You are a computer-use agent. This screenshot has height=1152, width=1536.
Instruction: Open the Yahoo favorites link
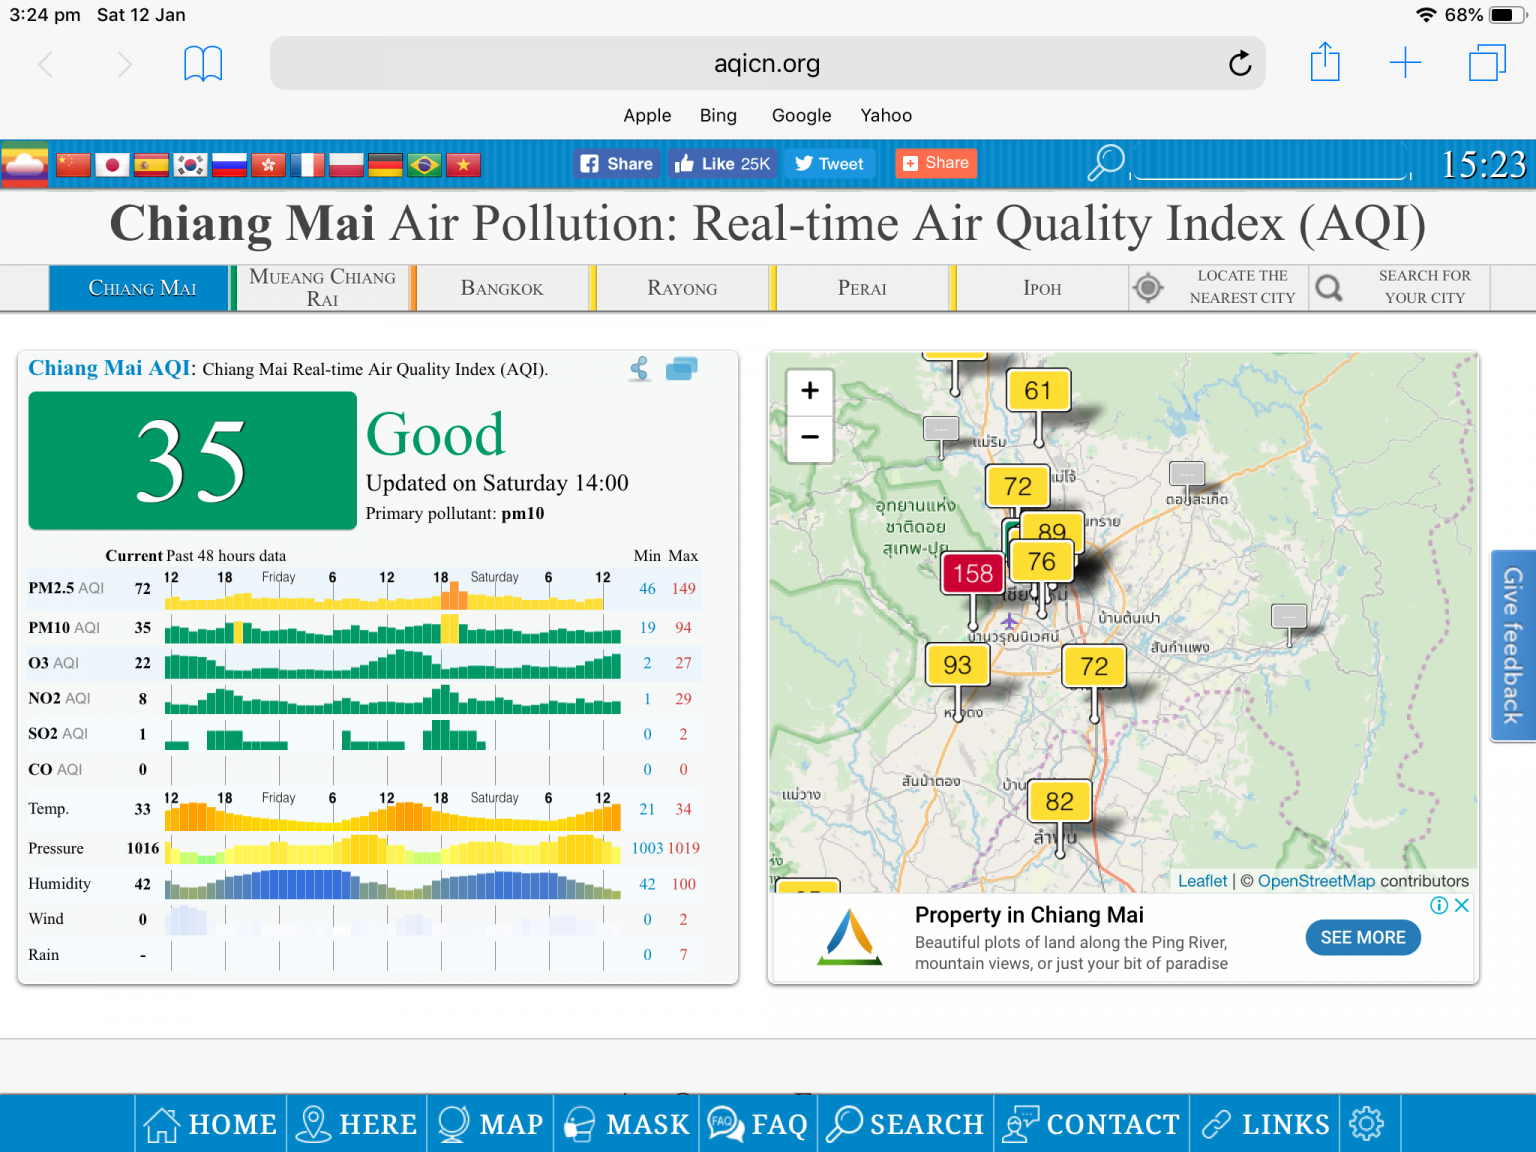(x=886, y=116)
